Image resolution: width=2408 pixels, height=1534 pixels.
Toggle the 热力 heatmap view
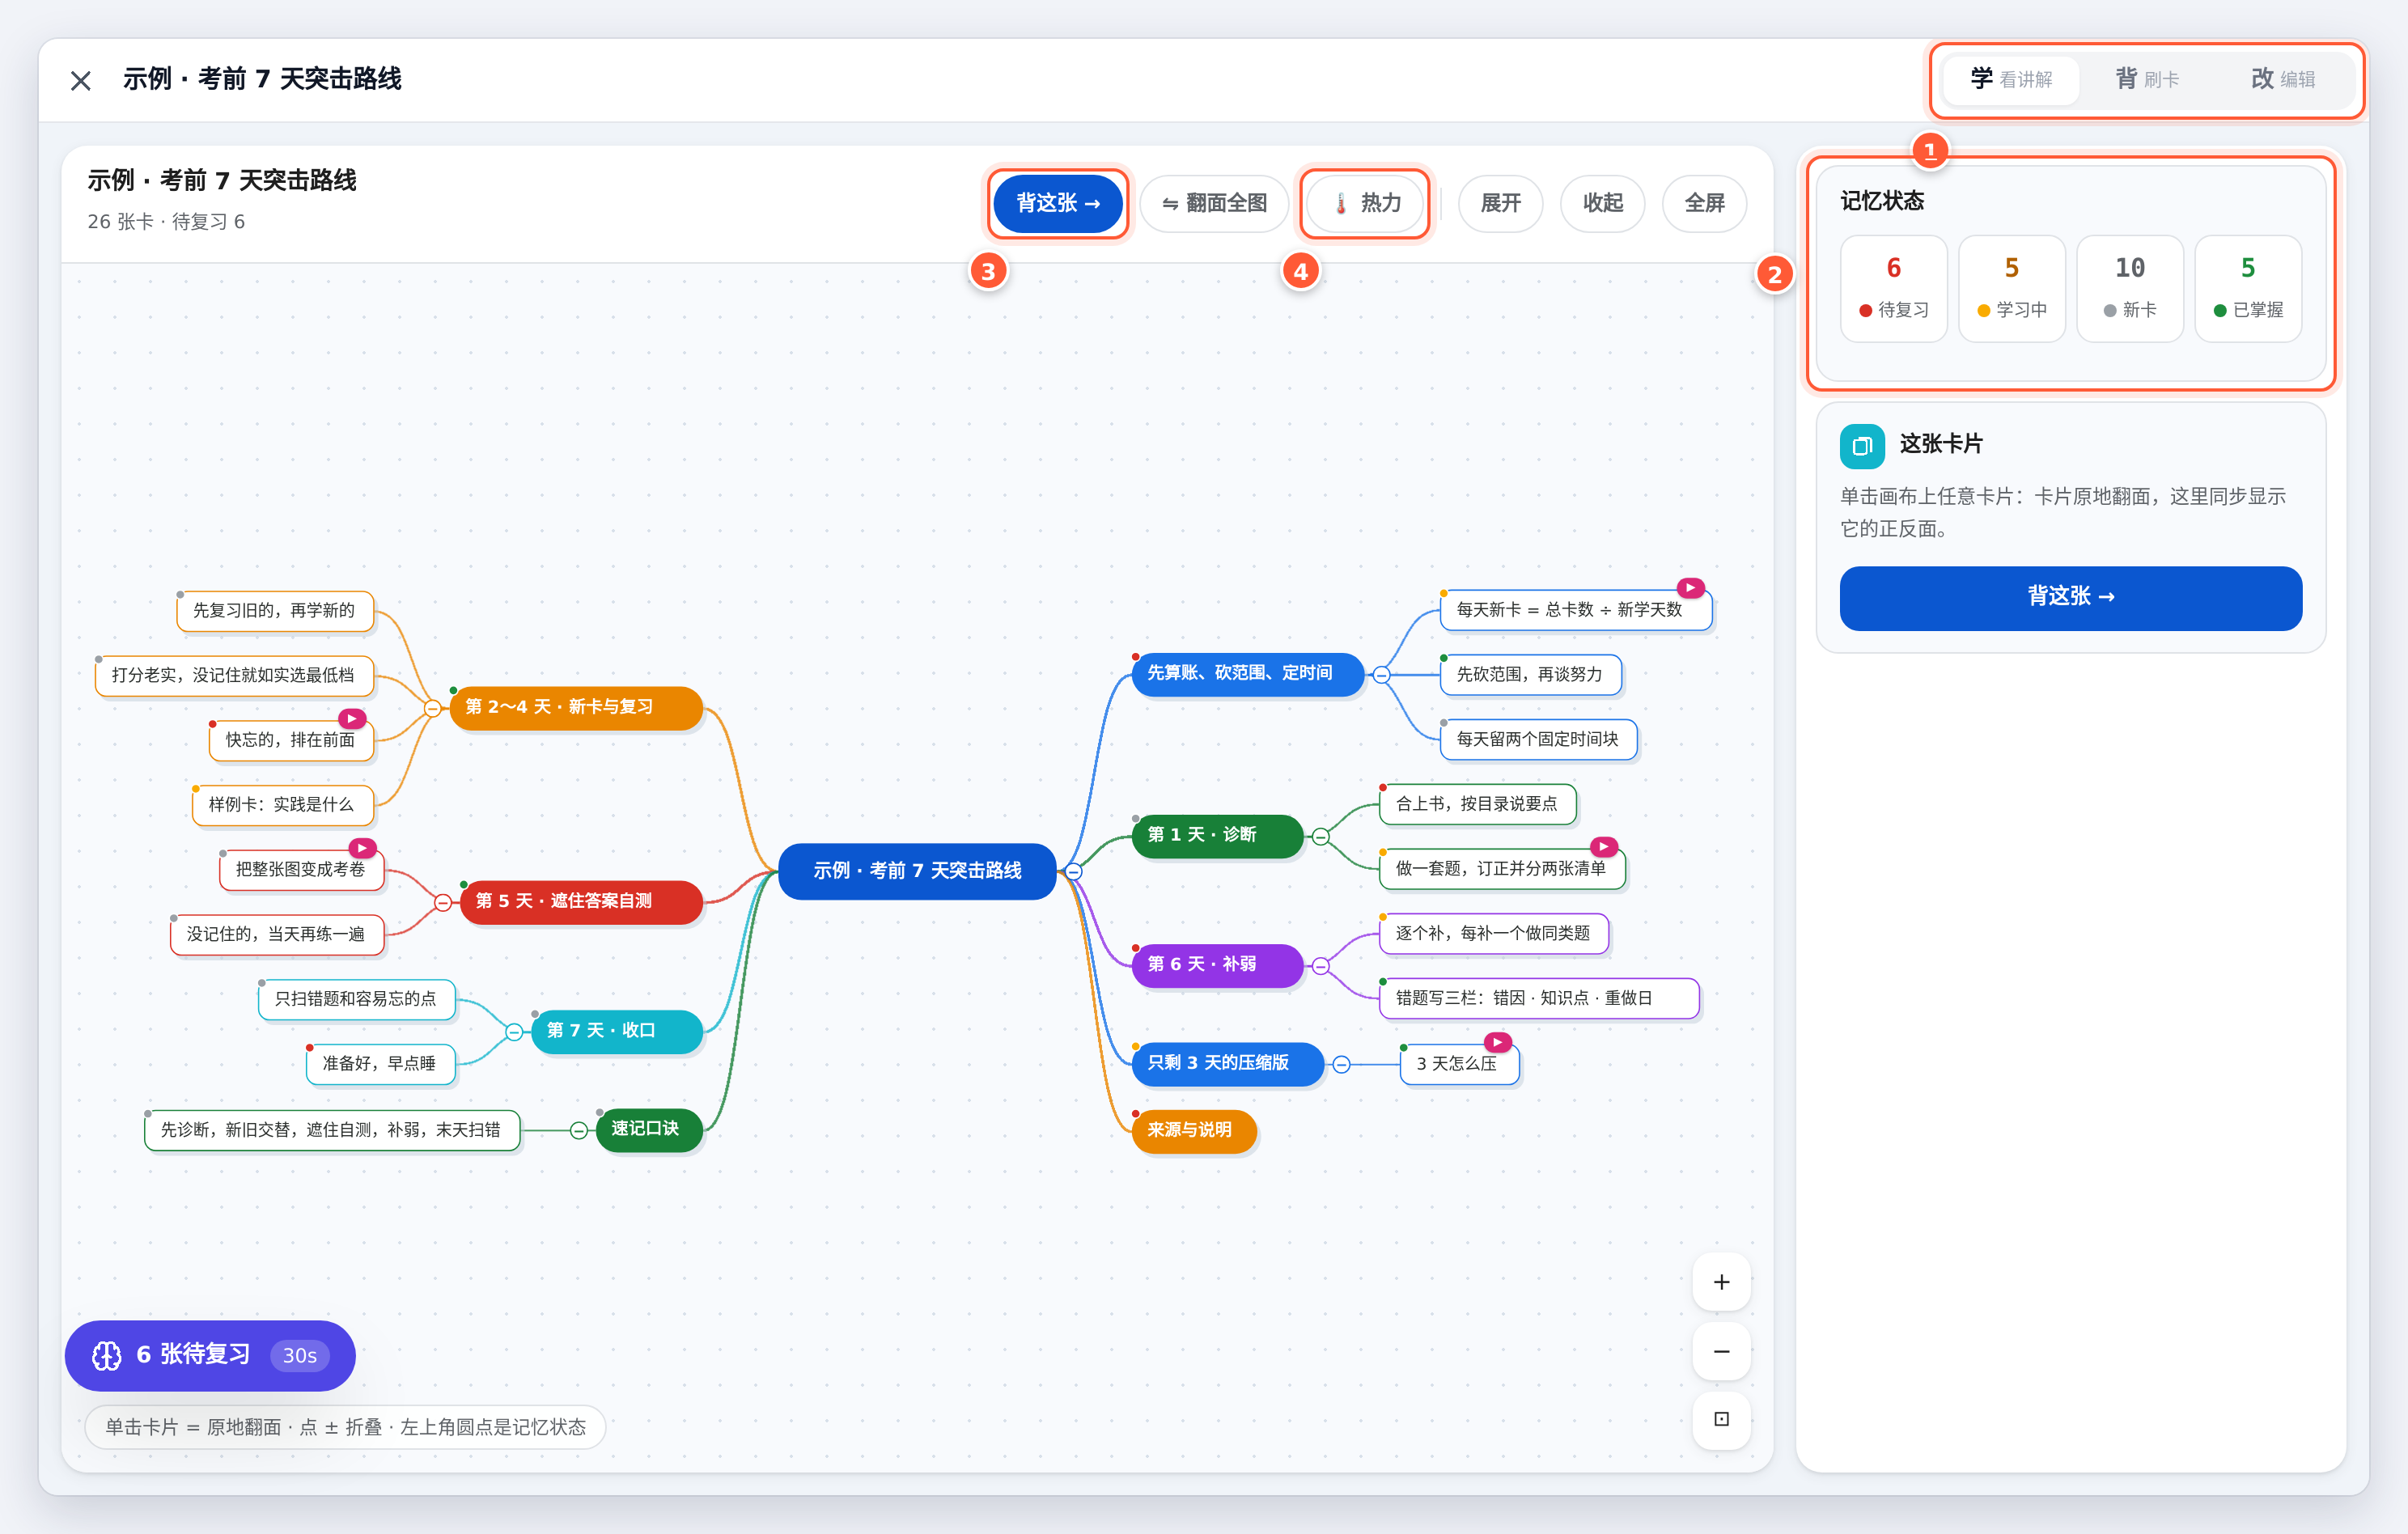(x=1366, y=203)
